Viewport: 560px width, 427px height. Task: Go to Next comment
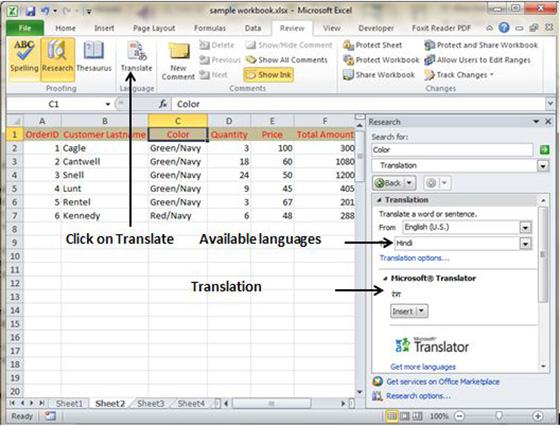point(214,75)
